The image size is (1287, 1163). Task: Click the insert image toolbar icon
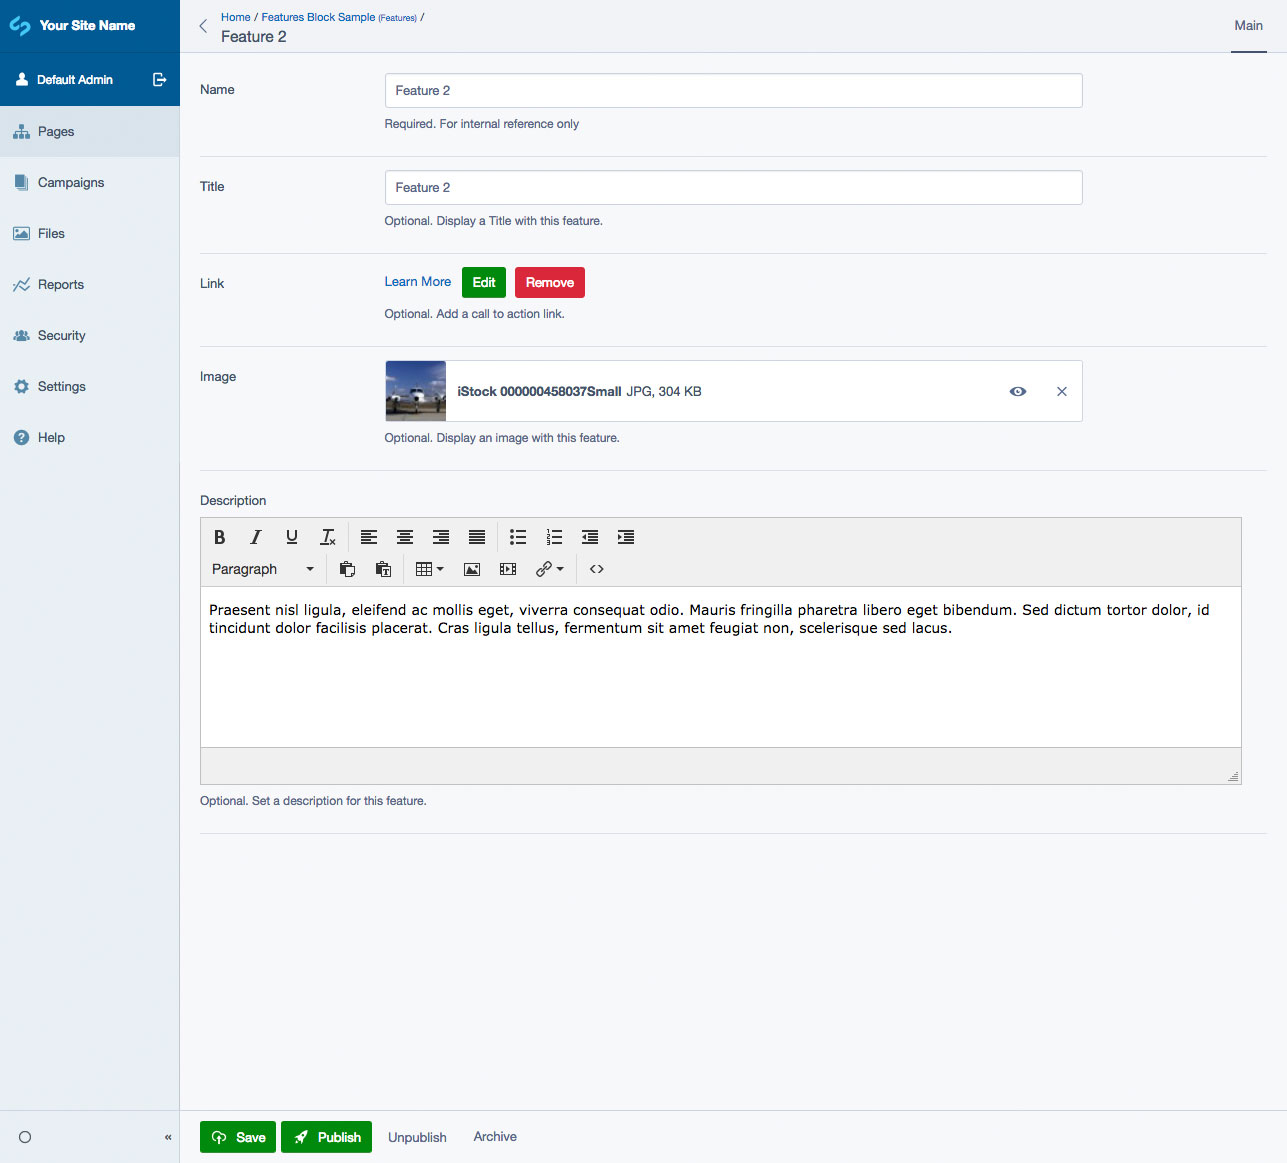coord(472,569)
